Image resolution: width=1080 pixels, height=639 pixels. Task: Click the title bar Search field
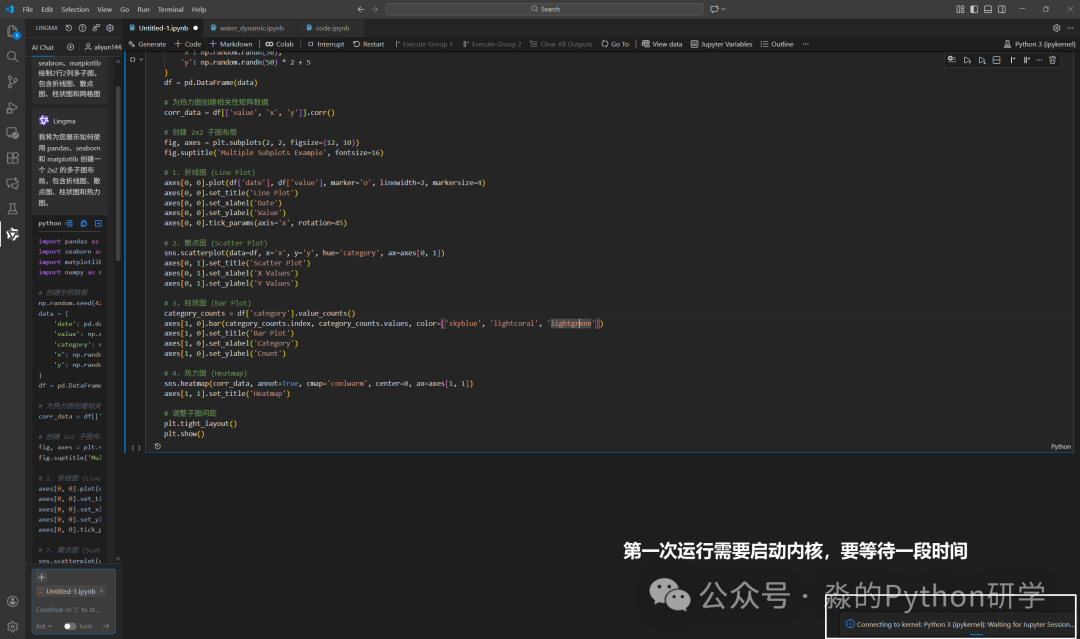[x=544, y=9]
